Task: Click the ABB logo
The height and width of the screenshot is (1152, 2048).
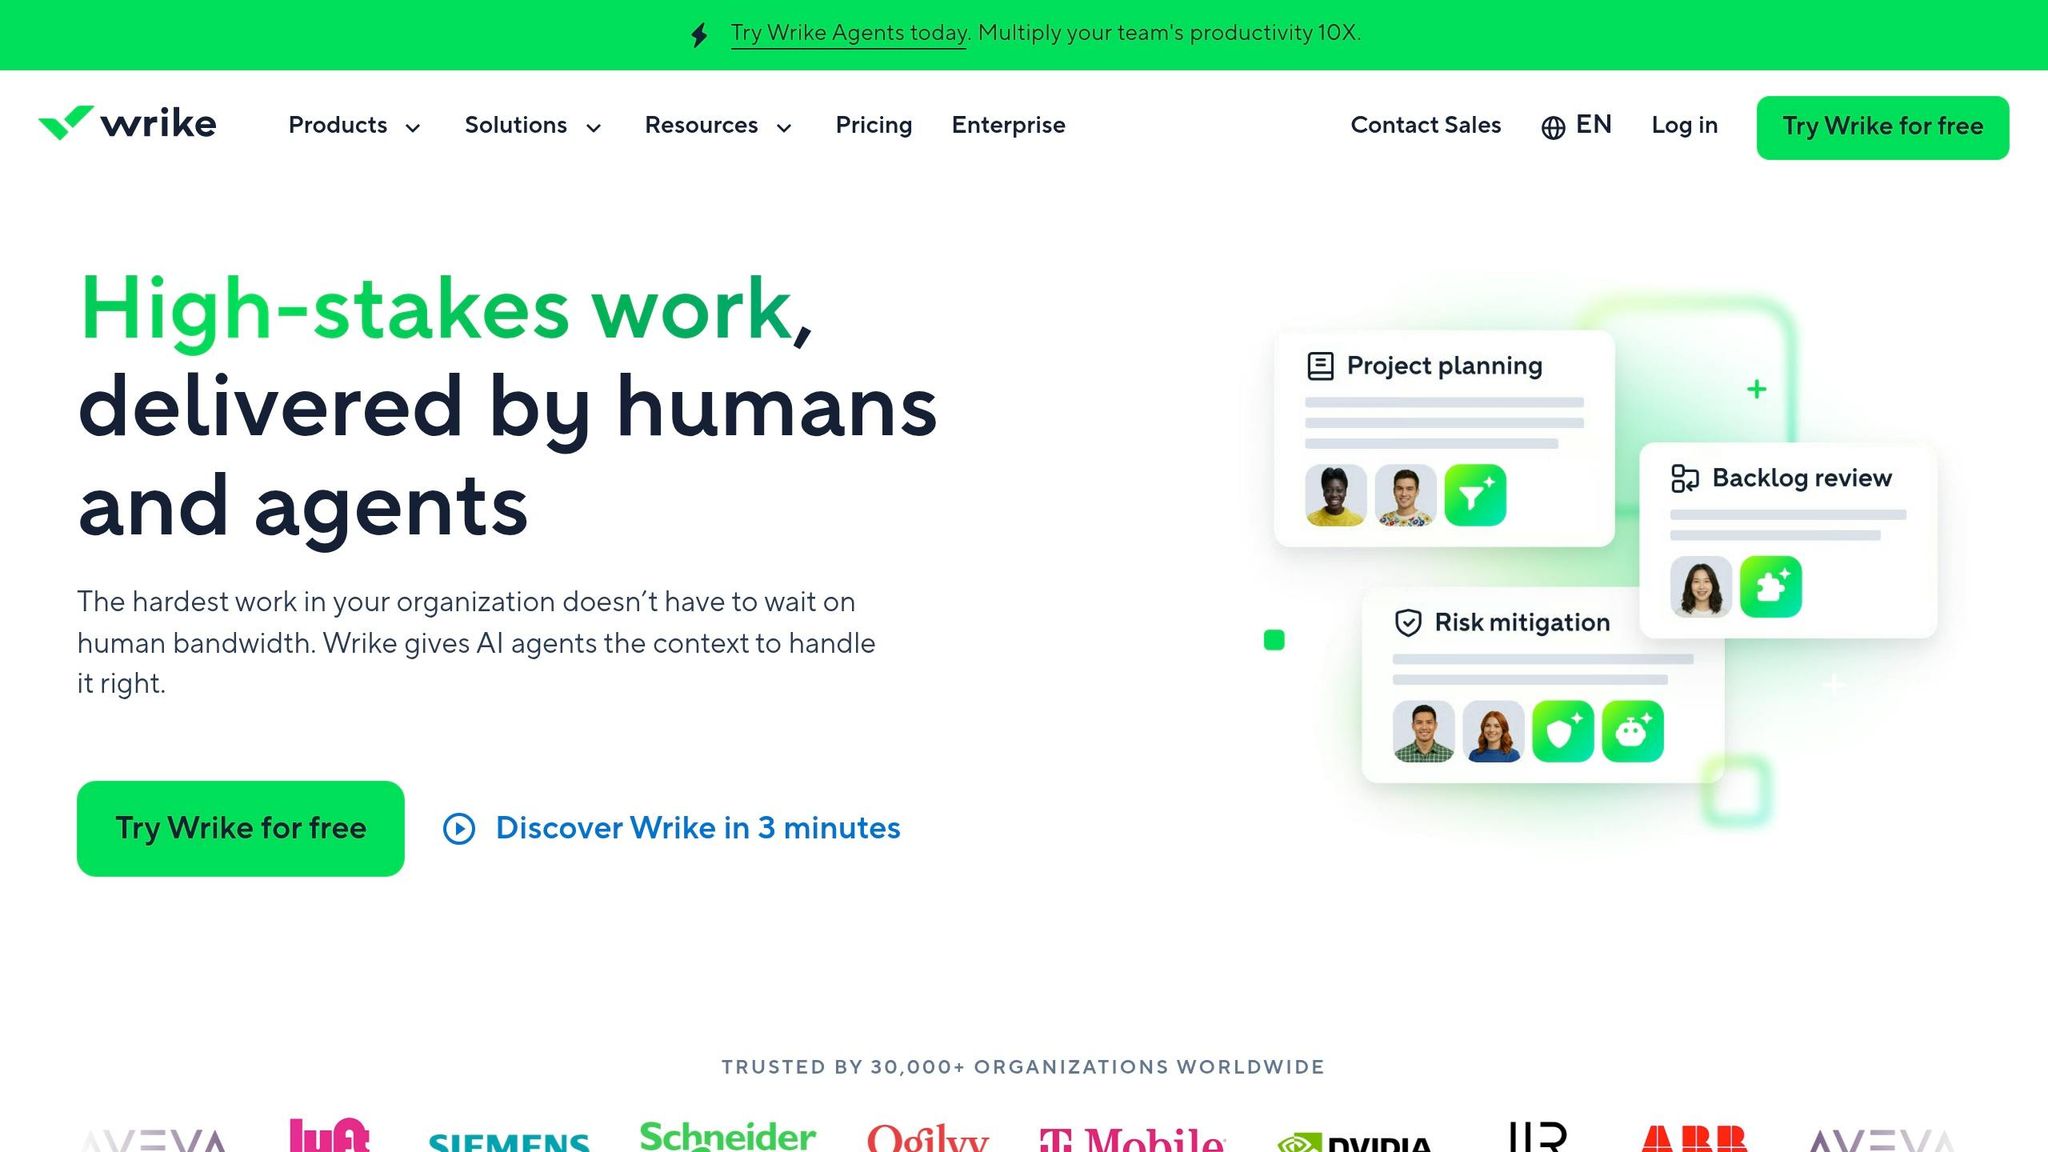Action: (x=1693, y=1138)
